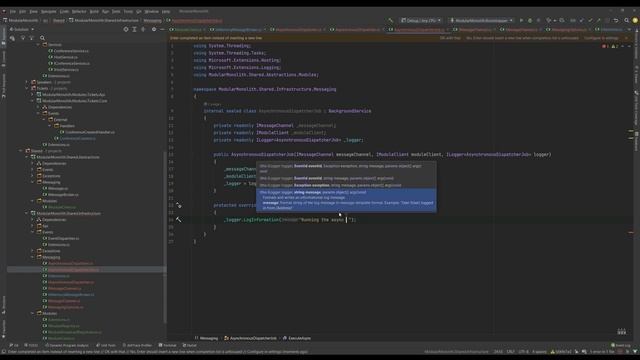Open Solution panel settings gear
This screenshot has height=360, width=640.
(154, 29)
